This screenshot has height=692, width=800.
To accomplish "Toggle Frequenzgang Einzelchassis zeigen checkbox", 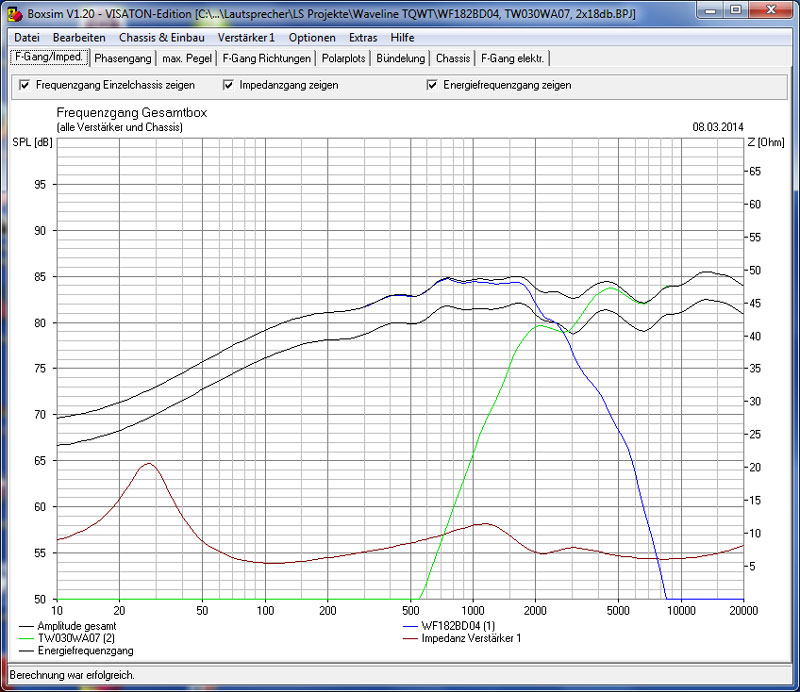I will pyautogui.click(x=25, y=86).
